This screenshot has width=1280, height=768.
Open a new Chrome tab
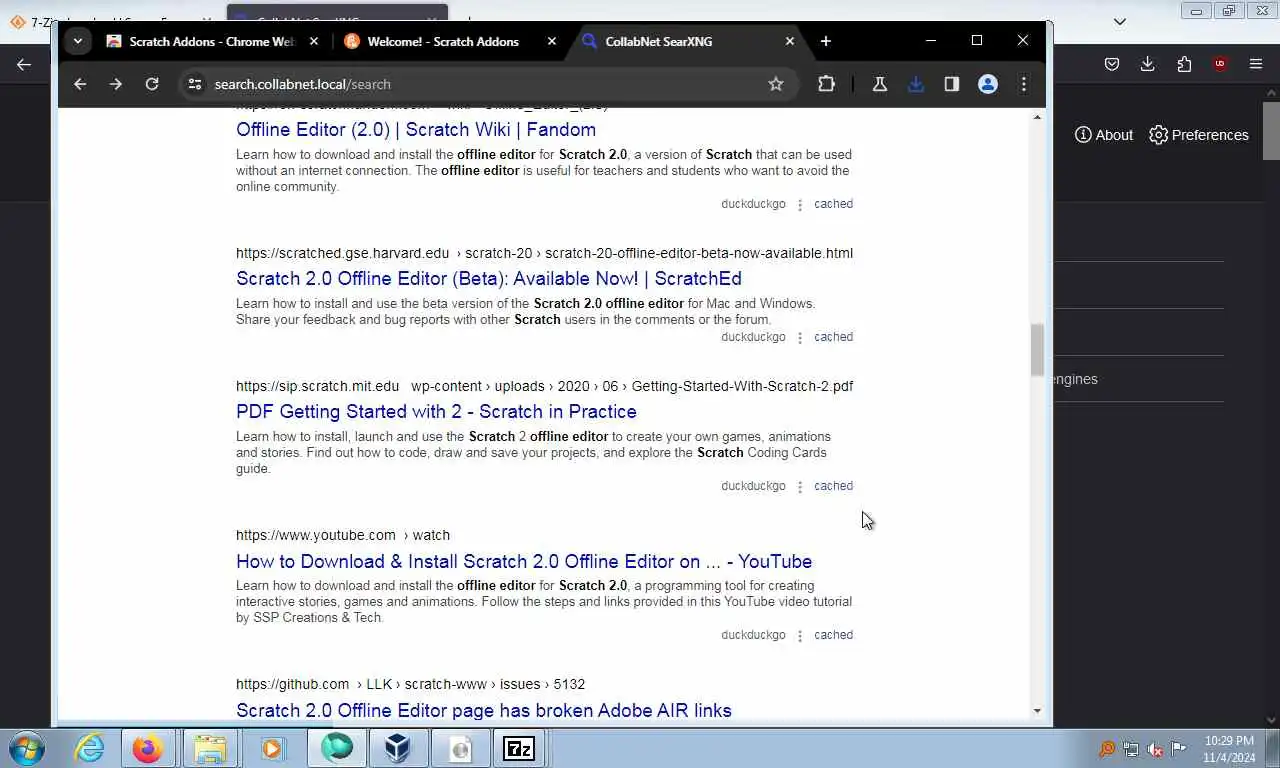pos(825,41)
